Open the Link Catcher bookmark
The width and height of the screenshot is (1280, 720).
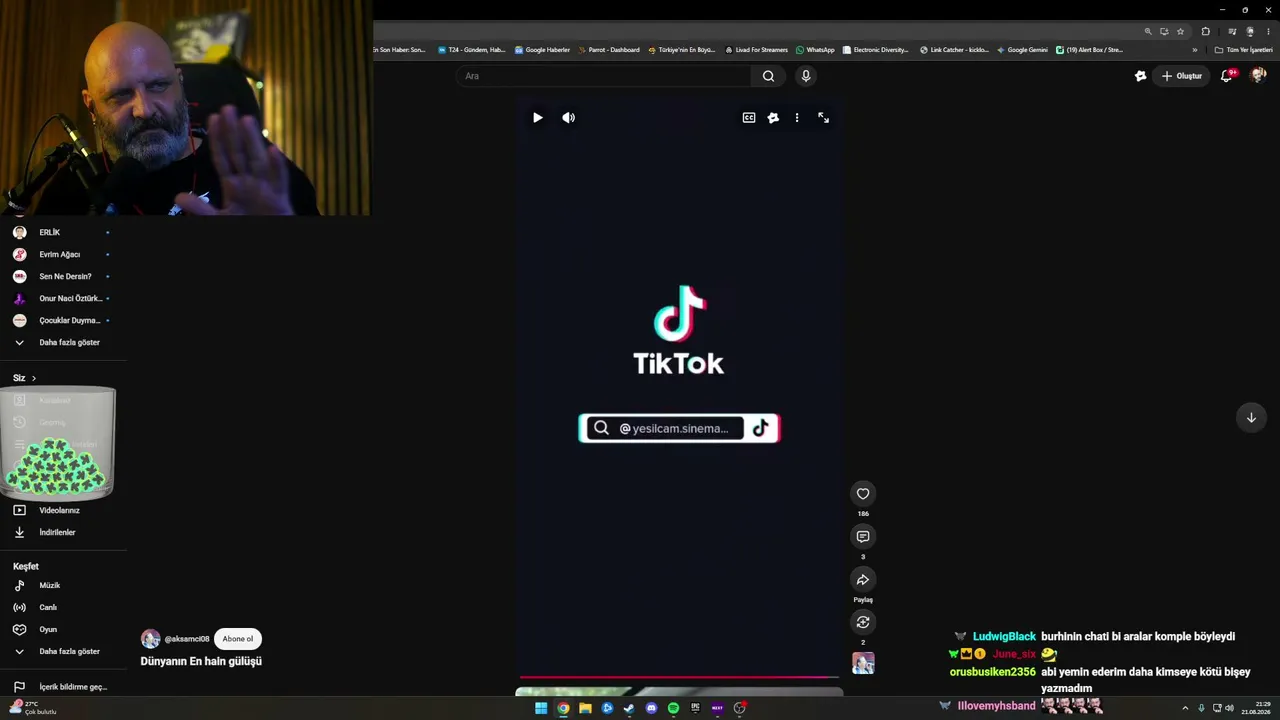(954, 50)
